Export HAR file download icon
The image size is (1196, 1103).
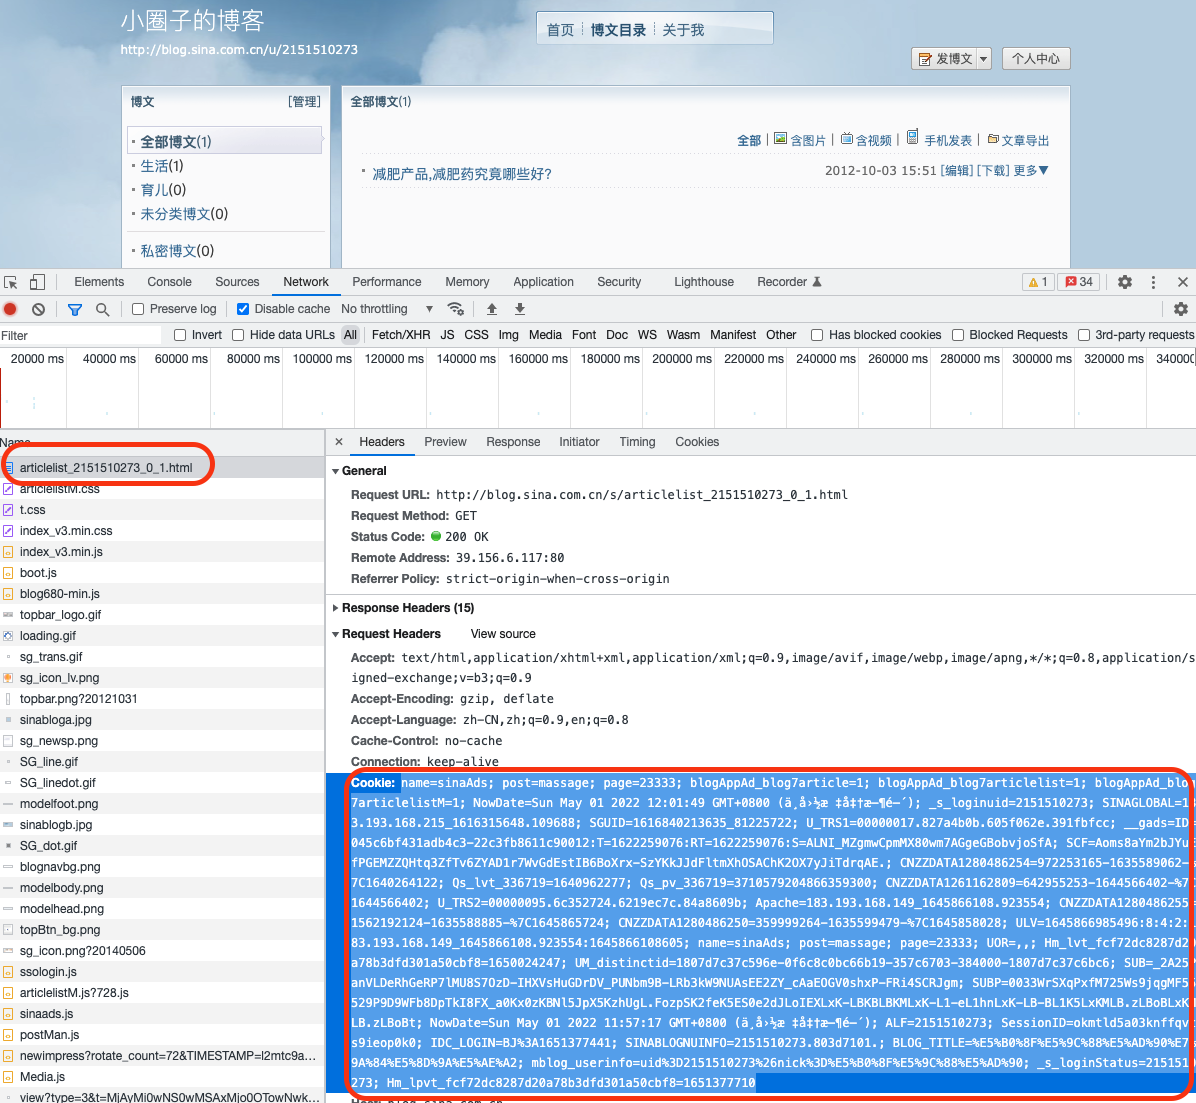[519, 309]
